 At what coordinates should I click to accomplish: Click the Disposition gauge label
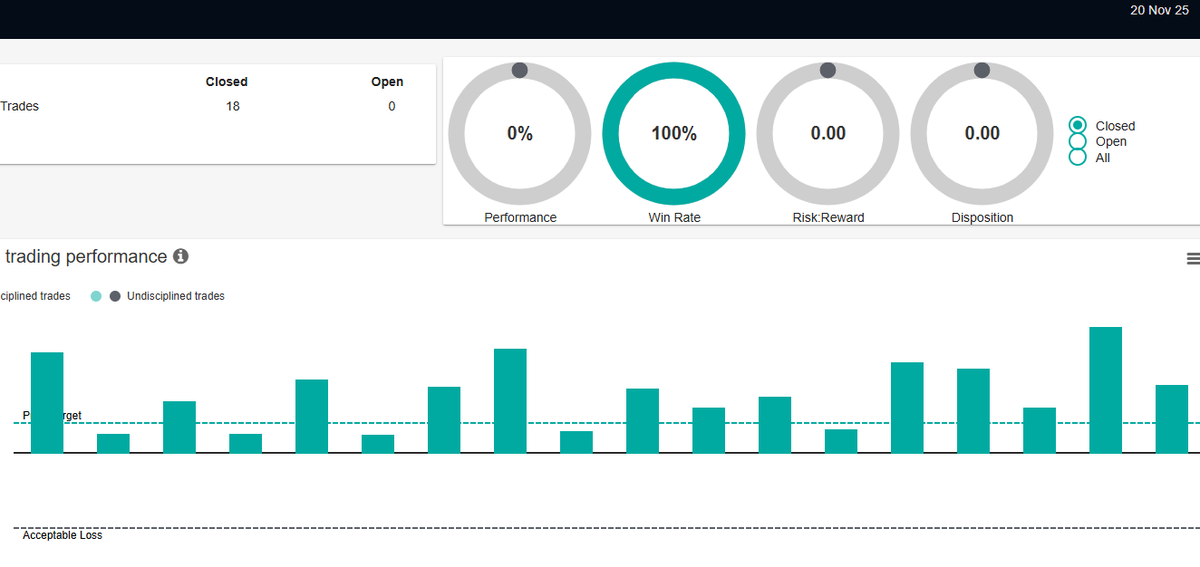click(982, 217)
